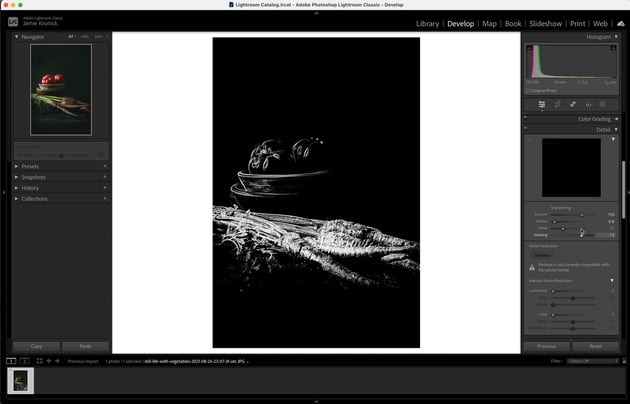Select the Edit sliders tool icon
The height and width of the screenshot is (404, 630).
[542, 104]
